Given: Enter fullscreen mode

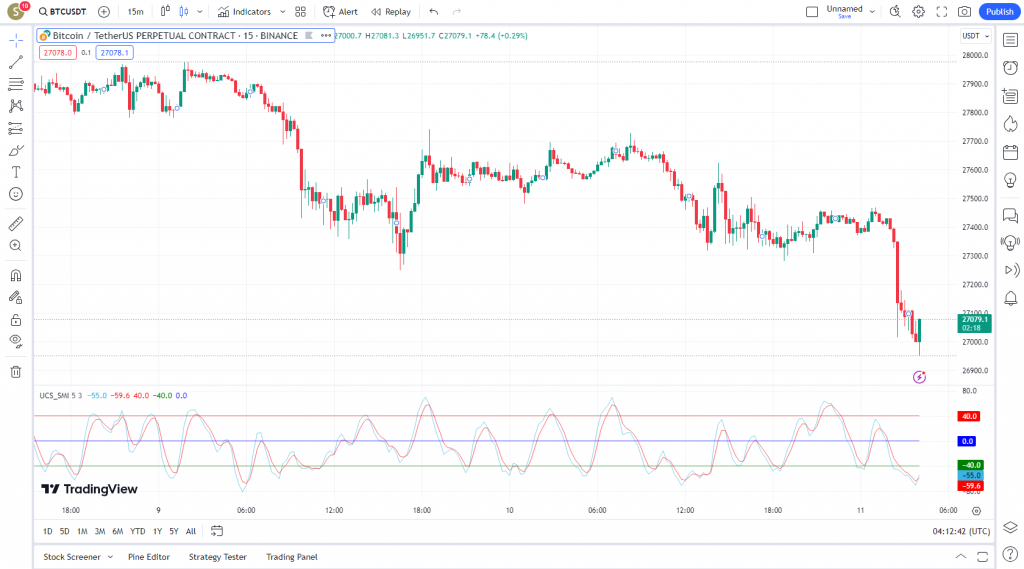Looking at the screenshot, I should pyautogui.click(x=942, y=12).
